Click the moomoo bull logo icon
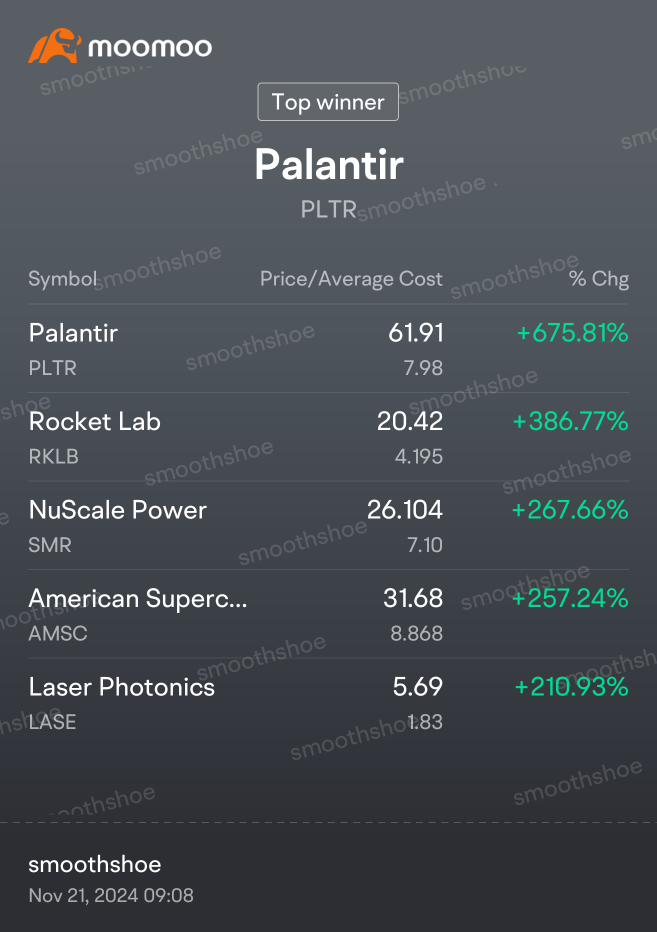This screenshot has height=932, width=657. (x=54, y=47)
